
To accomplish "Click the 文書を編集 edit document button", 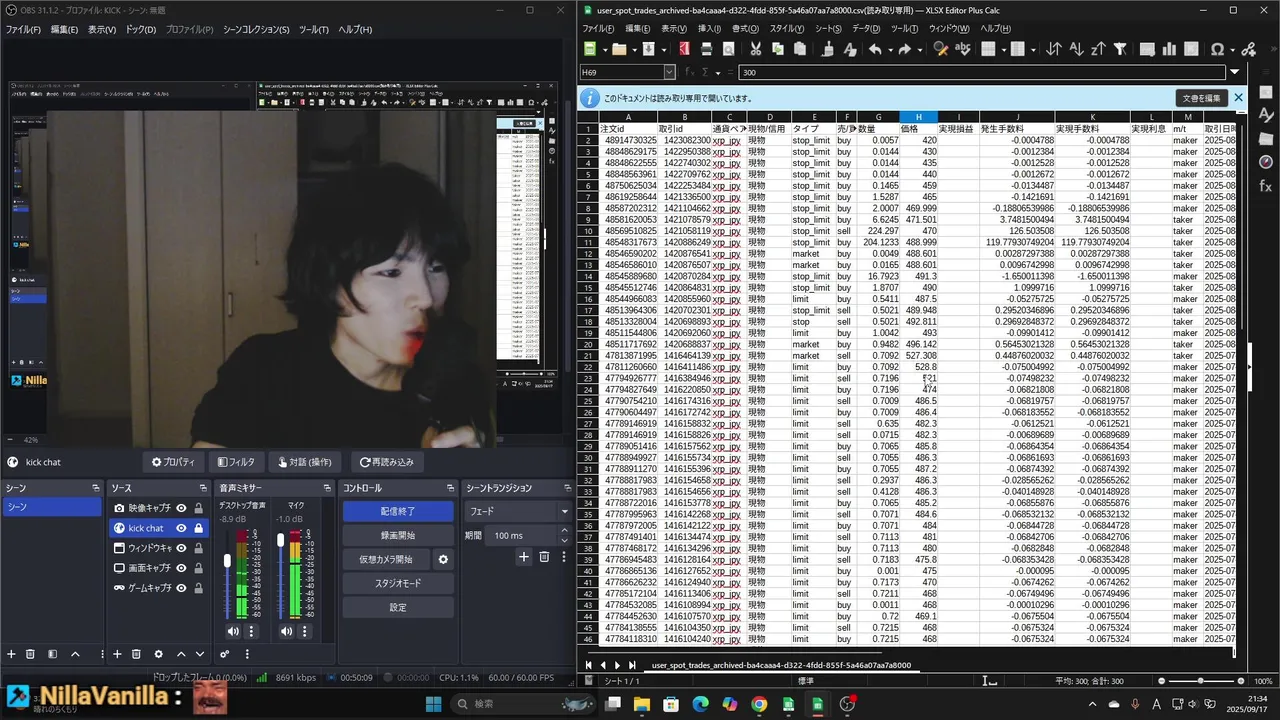I will click(1201, 98).
